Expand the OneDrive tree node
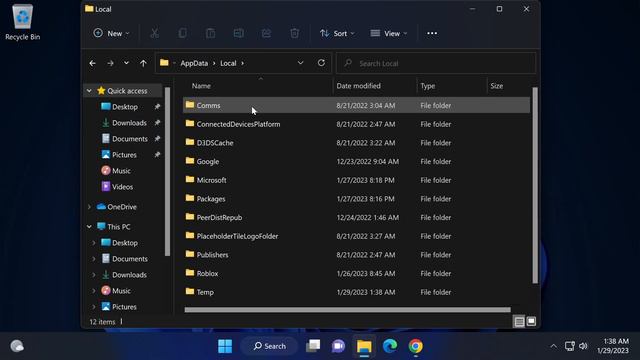 [x=89, y=207]
